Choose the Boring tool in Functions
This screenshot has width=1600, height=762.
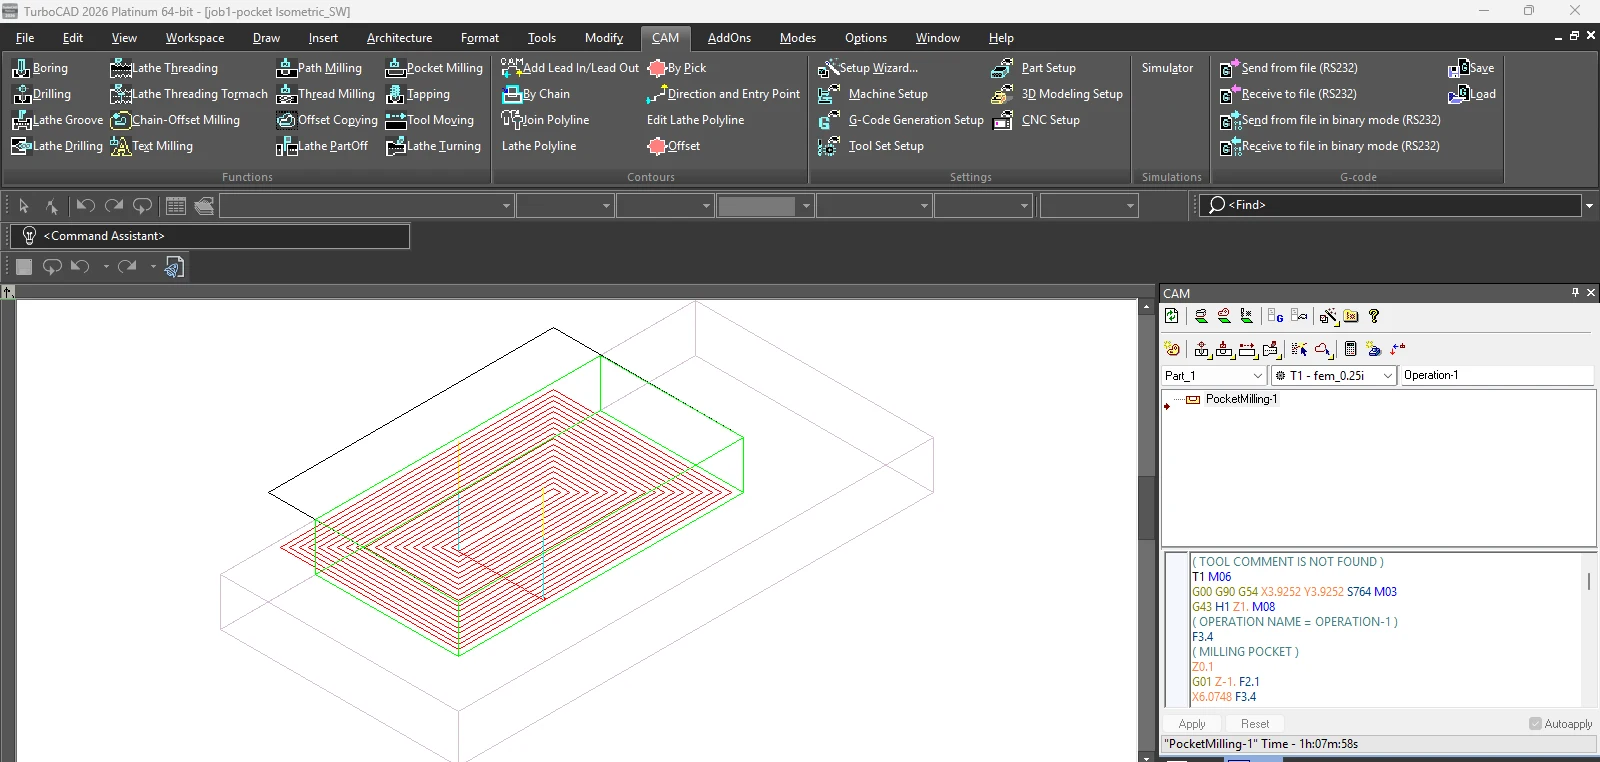click(40, 68)
